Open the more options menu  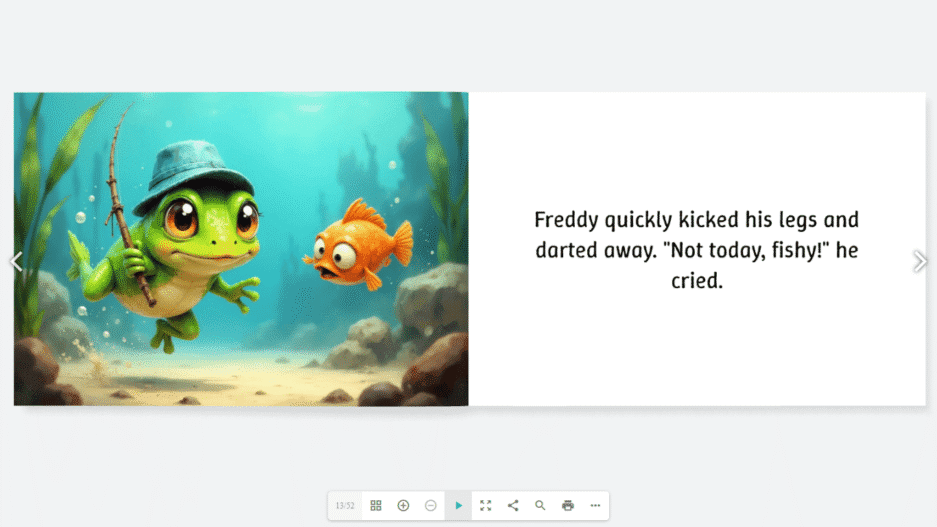coord(595,505)
